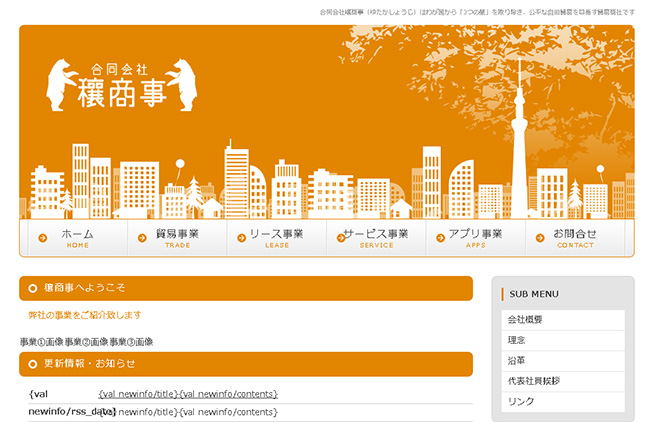Click the arrow icon beside アプリ事業

[x=439, y=238]
